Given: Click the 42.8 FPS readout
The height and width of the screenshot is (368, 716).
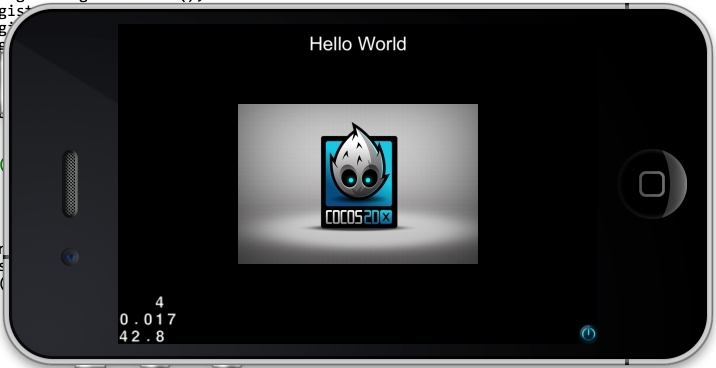Looking at the screenshot, I should 142,336.
